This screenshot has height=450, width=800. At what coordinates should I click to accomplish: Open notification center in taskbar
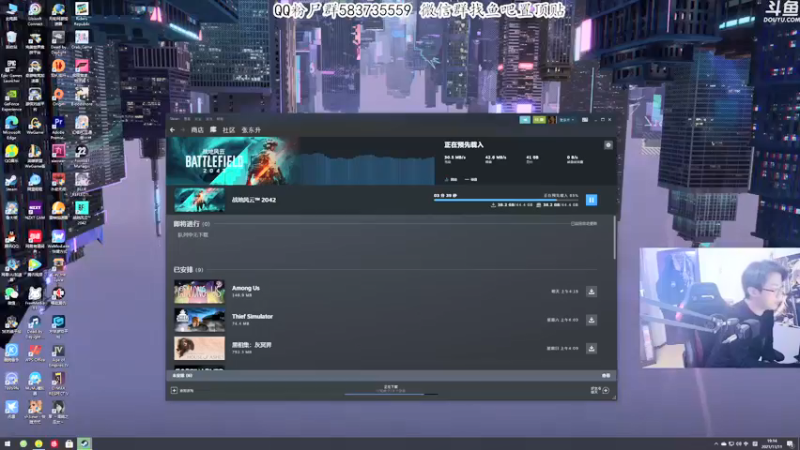pos(790,444)
